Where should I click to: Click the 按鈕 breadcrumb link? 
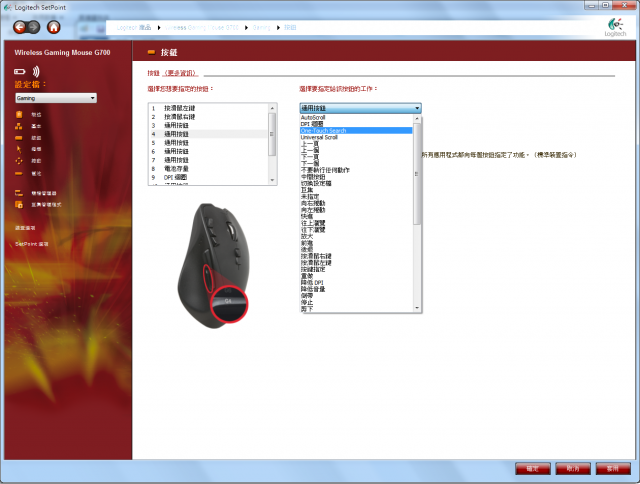(x=290, y=27)
